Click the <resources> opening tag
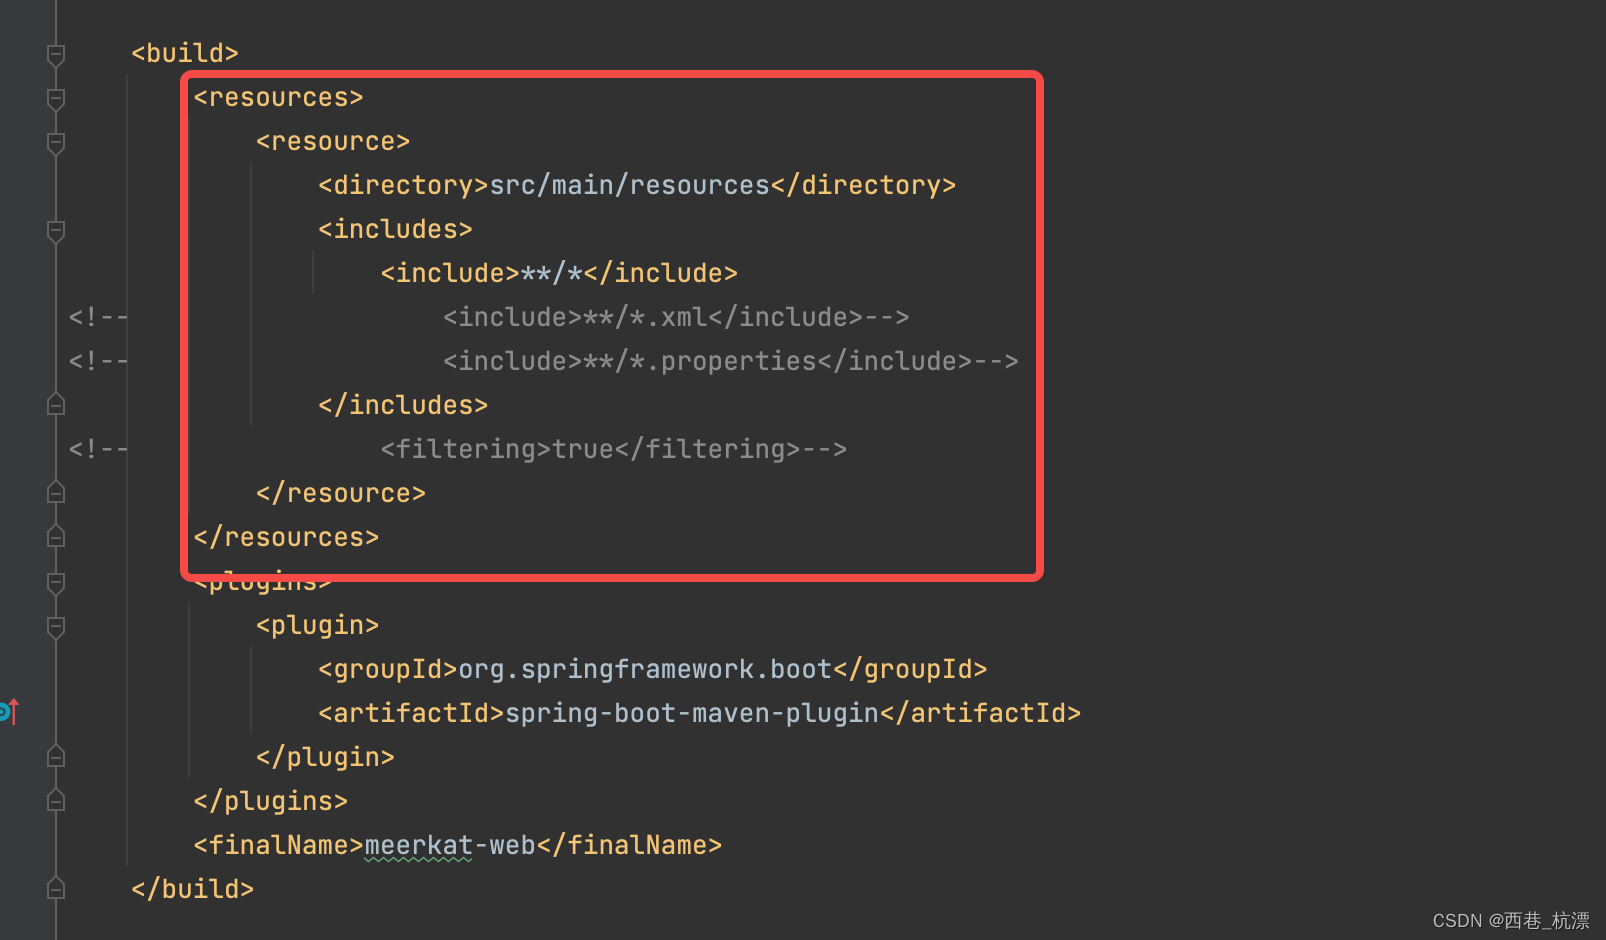 pyautogui.click(x=278, y=97)
